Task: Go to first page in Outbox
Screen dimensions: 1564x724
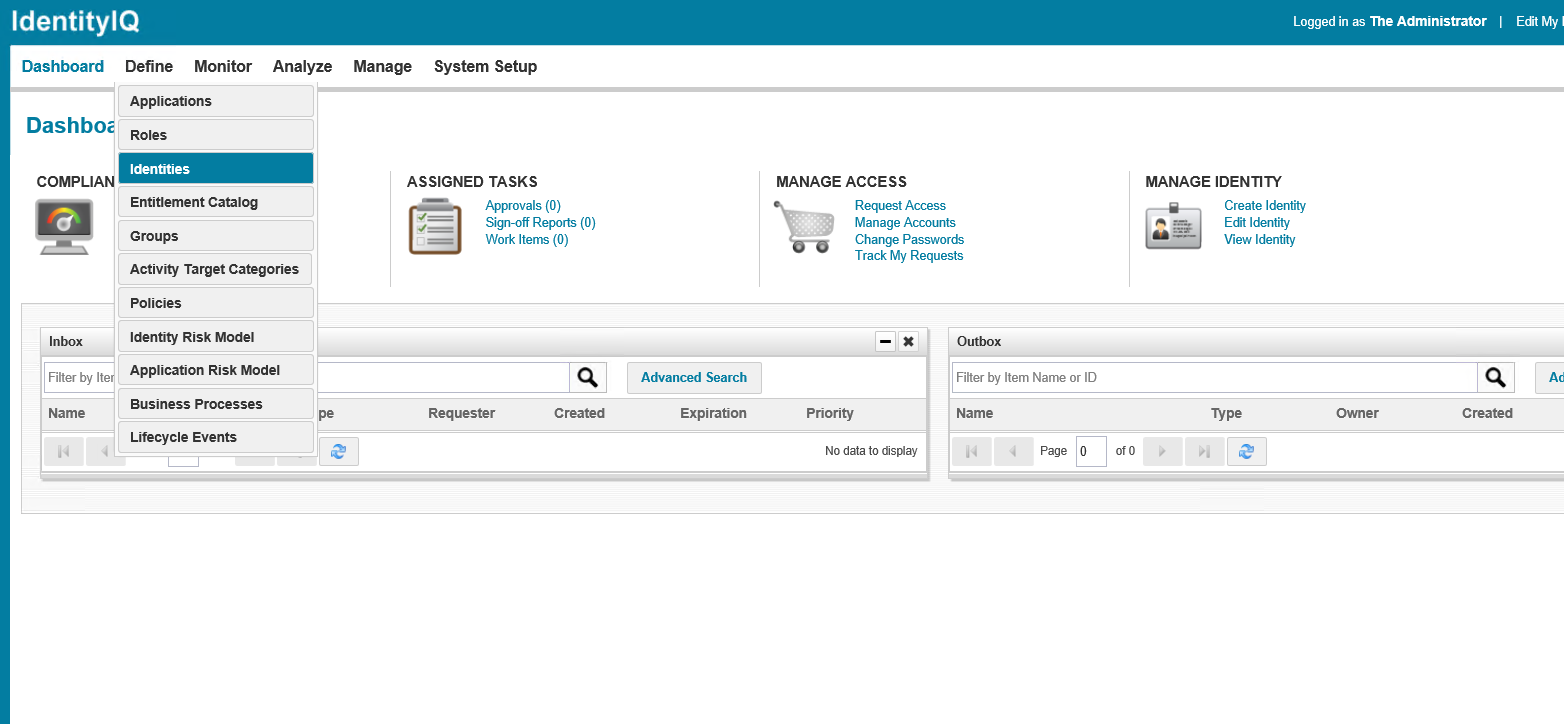Action: pyautogui.click(x=972, y=451)
